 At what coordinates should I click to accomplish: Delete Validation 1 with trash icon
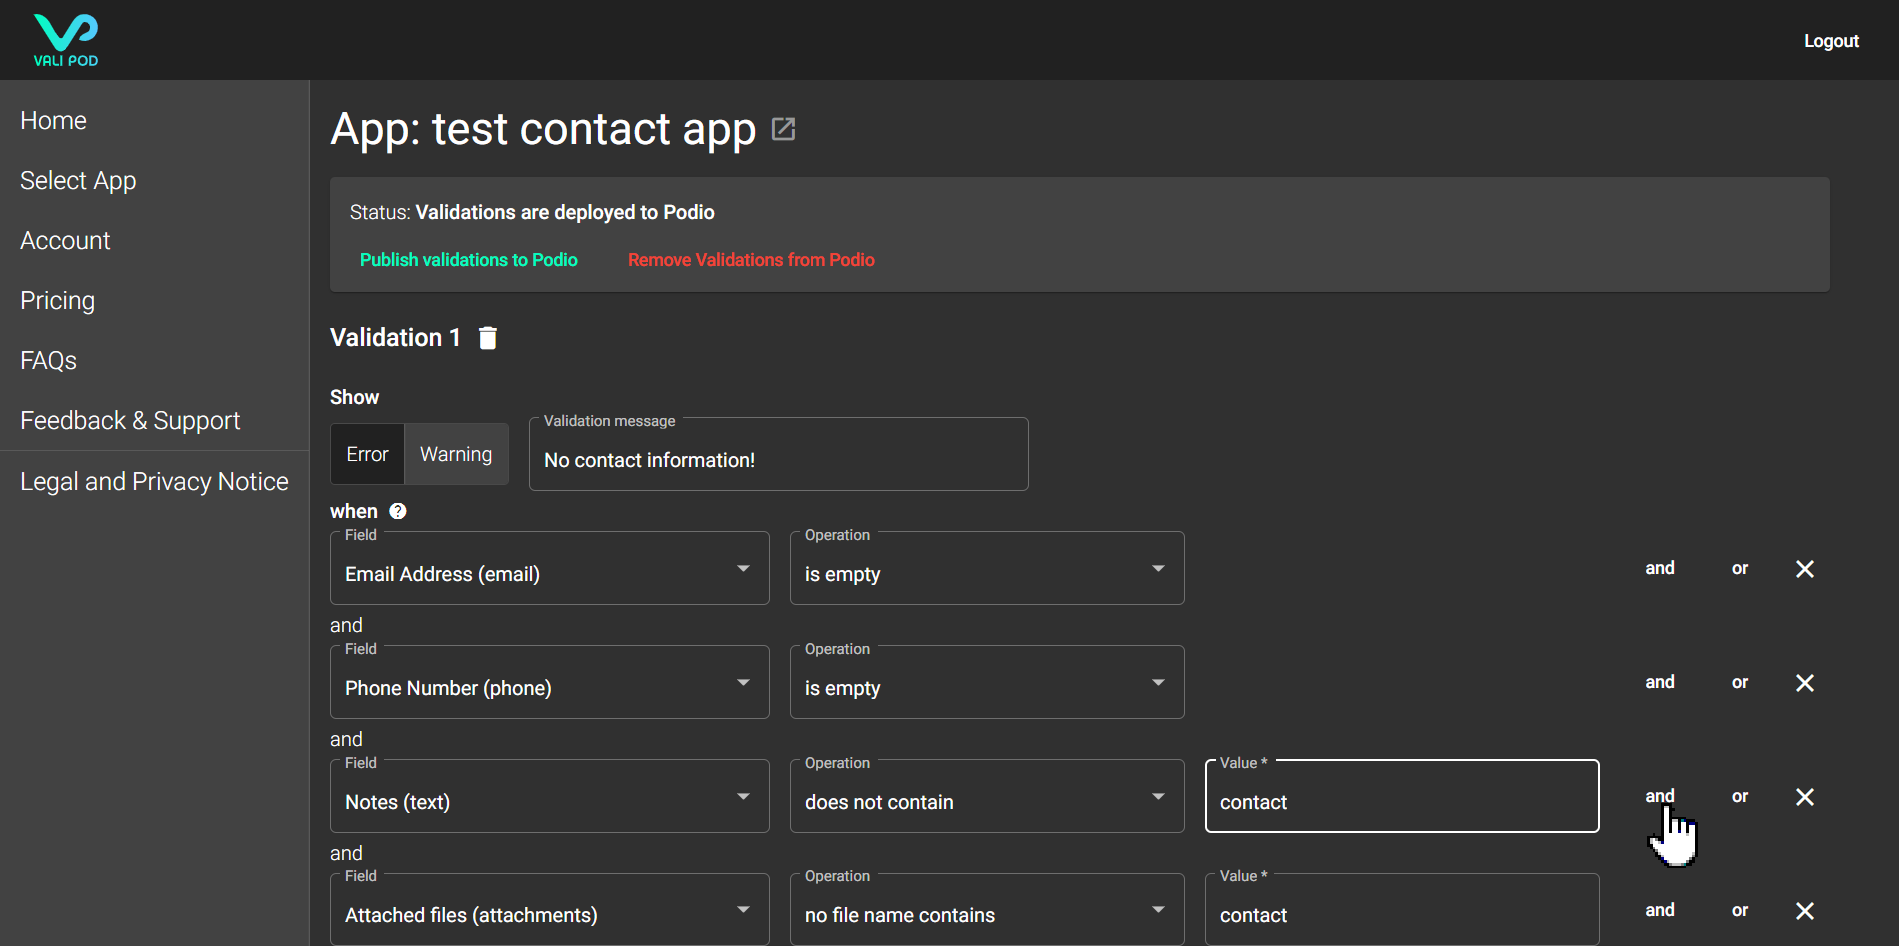coord(488,338)
